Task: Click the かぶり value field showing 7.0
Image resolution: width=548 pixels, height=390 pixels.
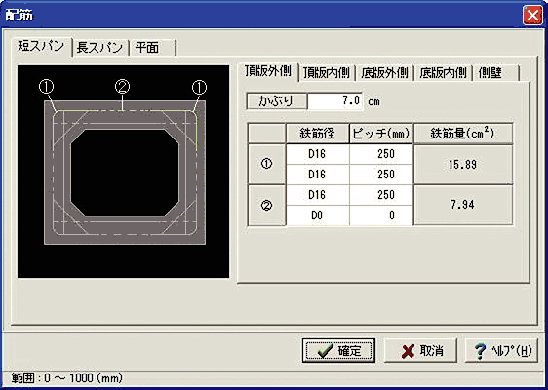Action: 335,101
